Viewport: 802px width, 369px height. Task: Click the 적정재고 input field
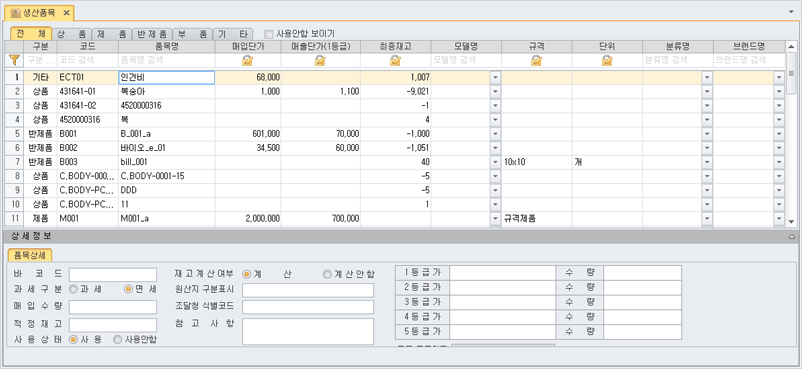pyautogui.click(x=113, y=325)
